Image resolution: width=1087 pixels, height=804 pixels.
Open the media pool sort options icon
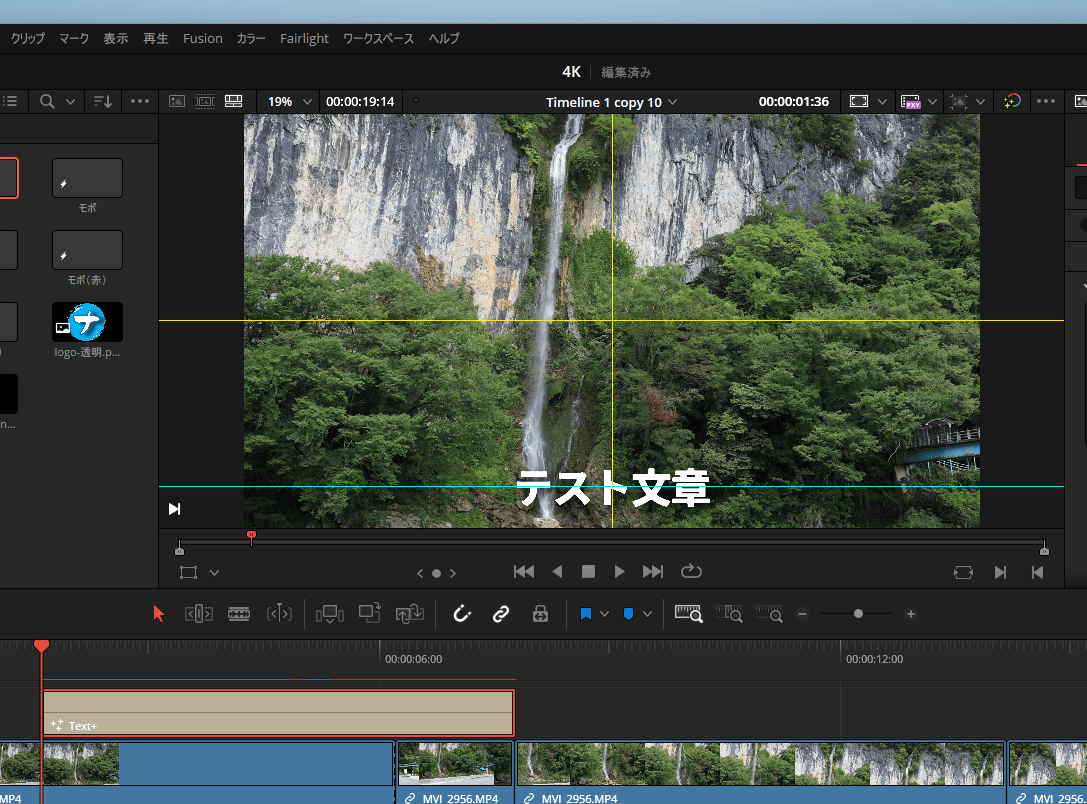point(103,101)
